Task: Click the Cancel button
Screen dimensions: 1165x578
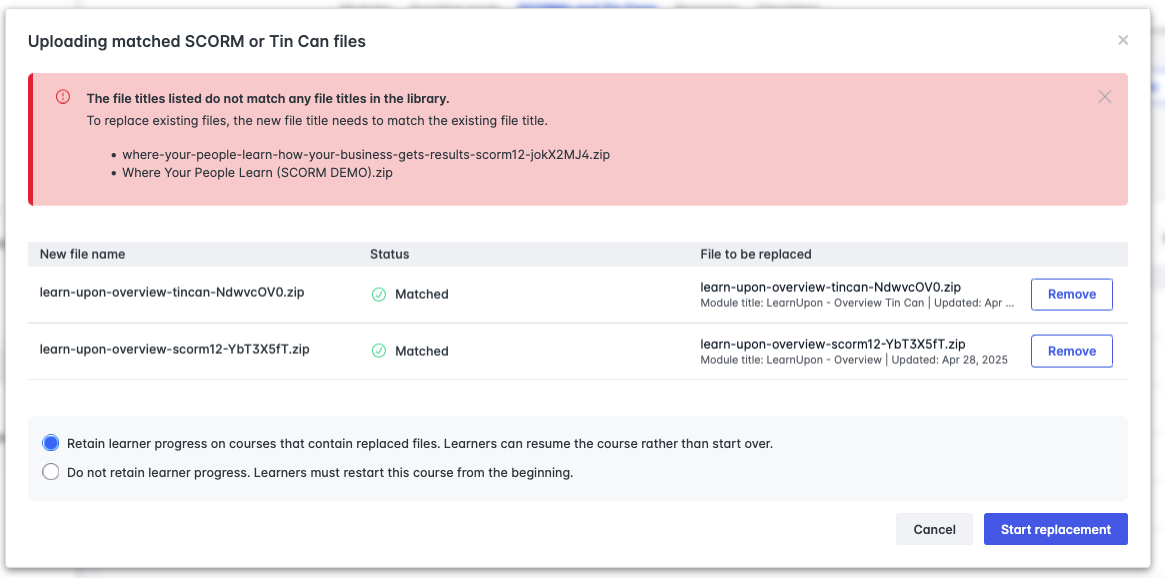Action: [x=934, y=528]
